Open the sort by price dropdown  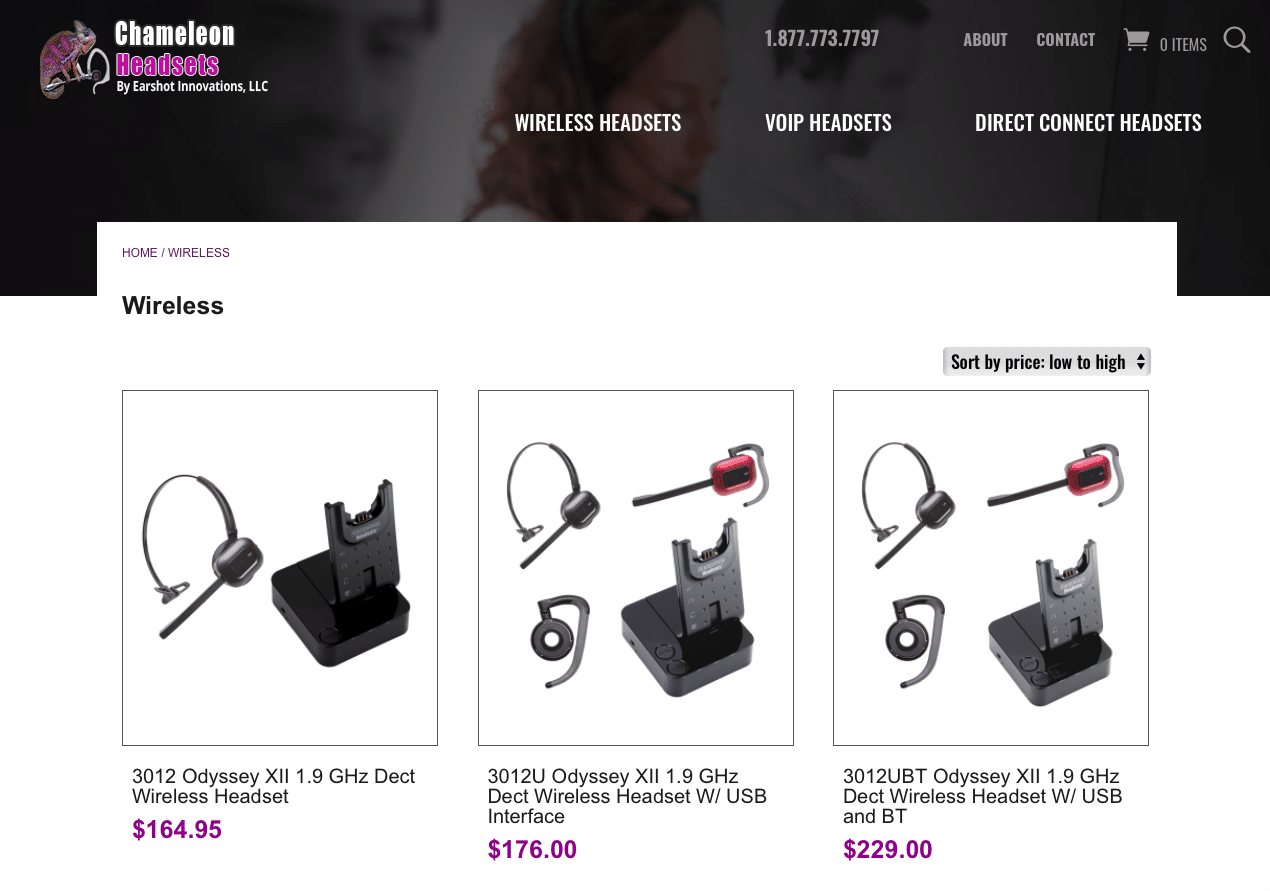1047,362
